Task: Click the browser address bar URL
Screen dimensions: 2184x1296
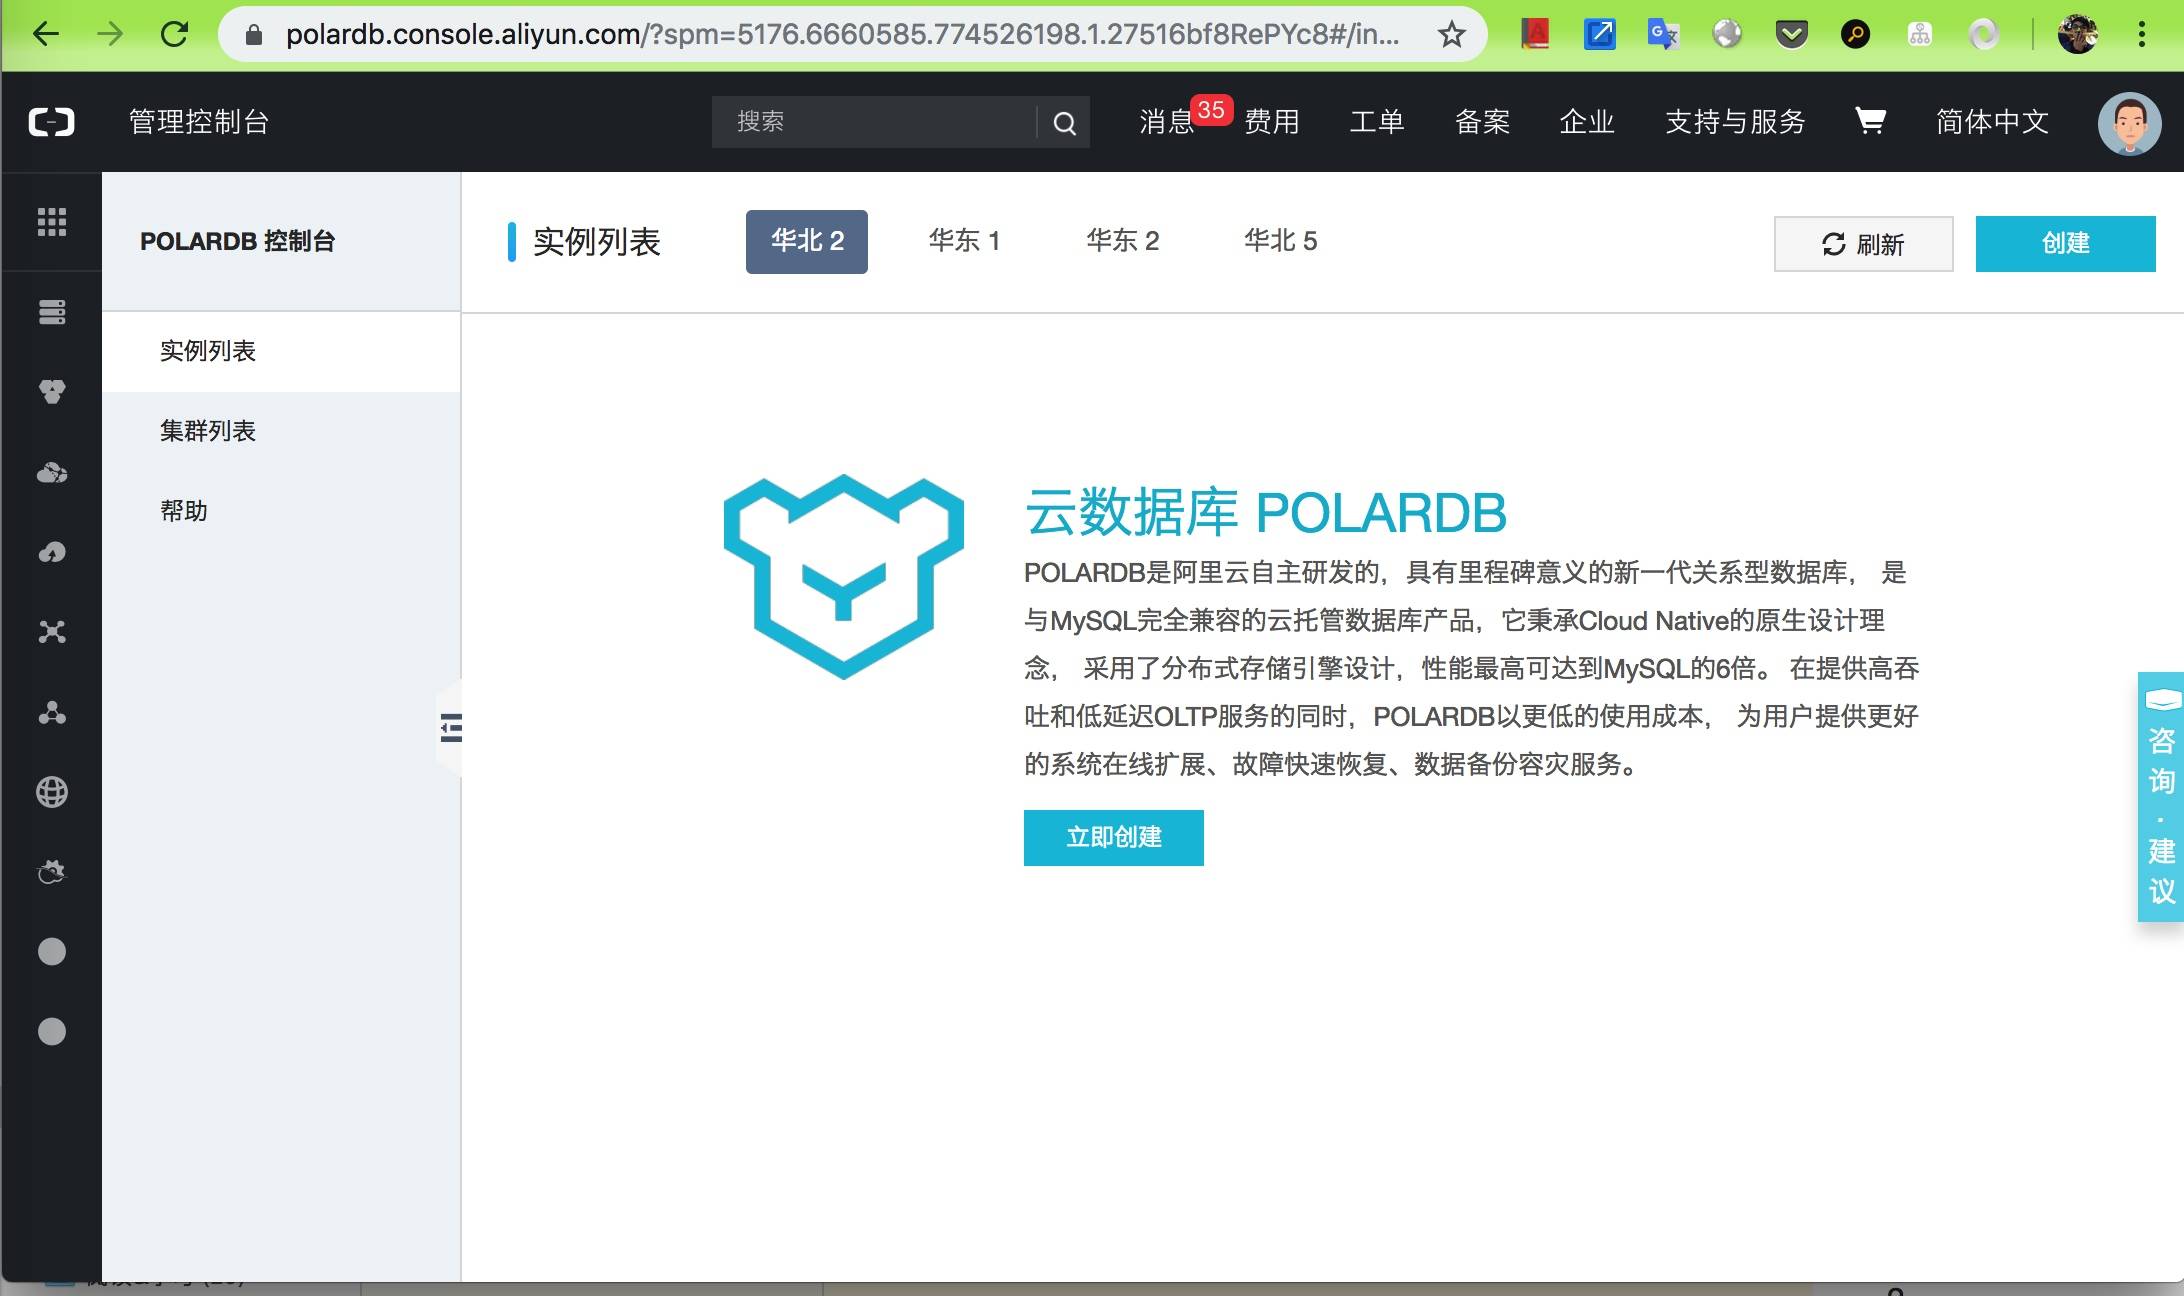Action: pyautogui.click(x=842, y=35)
